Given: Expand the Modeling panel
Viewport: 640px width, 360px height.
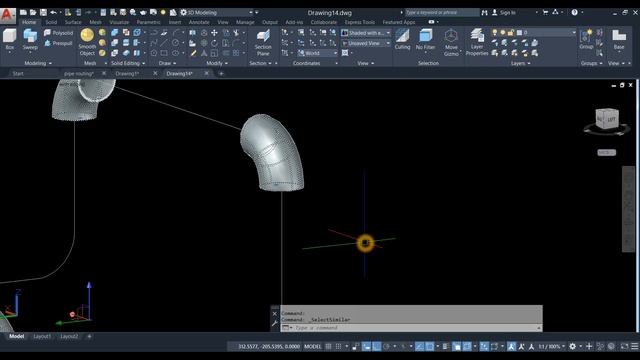Looking at the screenshot, I should (38, 63).
